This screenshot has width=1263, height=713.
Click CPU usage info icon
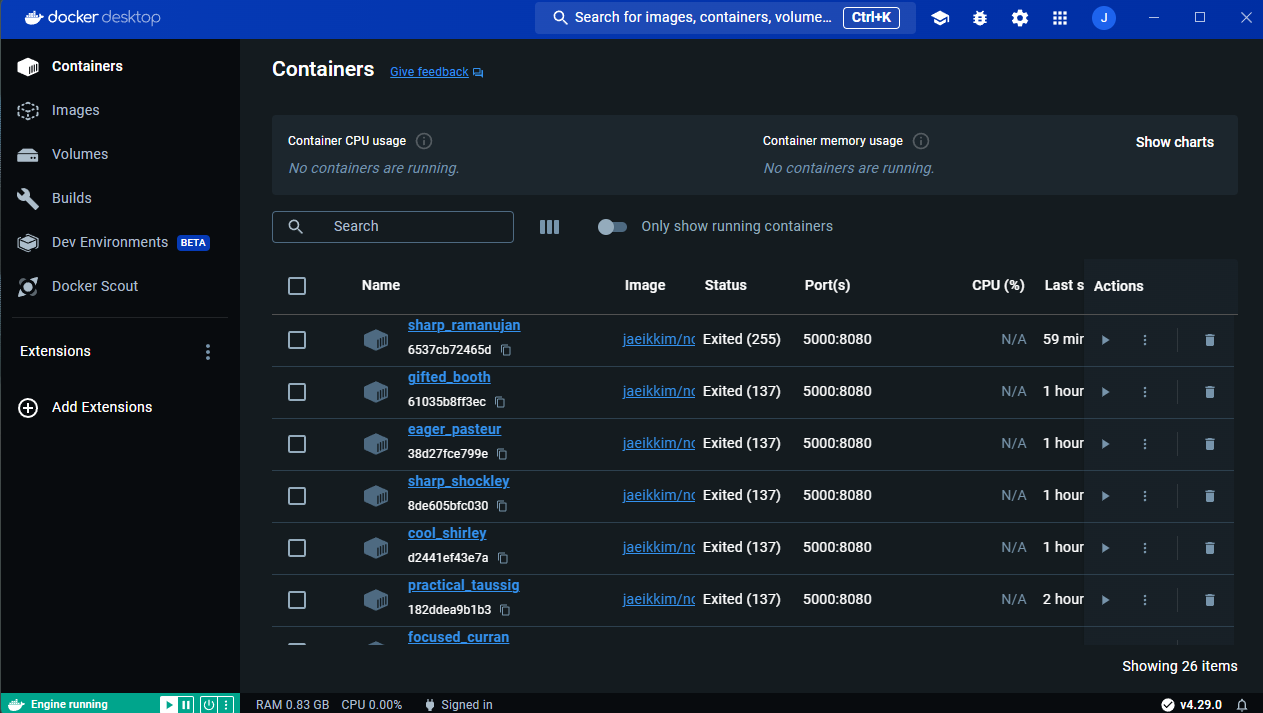point(424,141)
